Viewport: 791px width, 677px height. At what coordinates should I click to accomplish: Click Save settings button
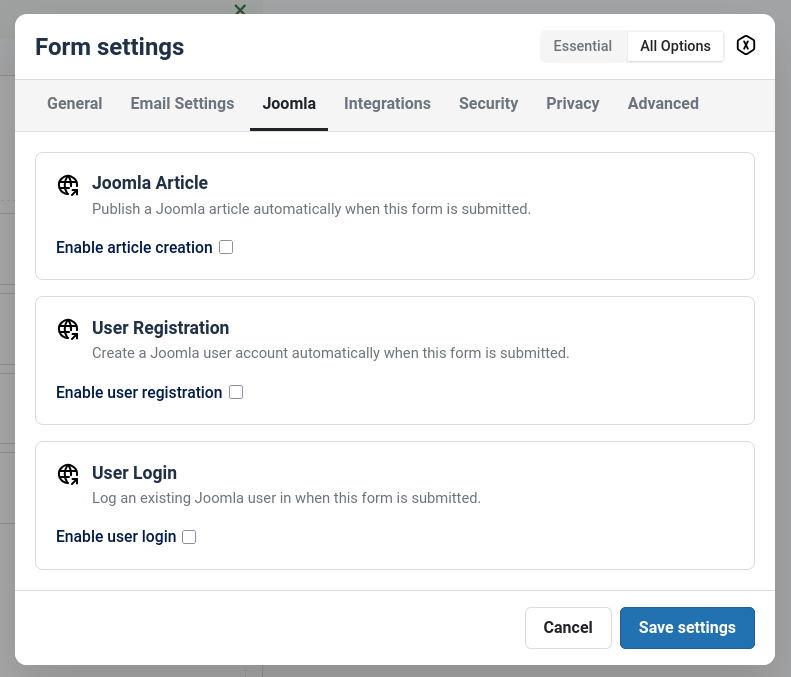687,628
